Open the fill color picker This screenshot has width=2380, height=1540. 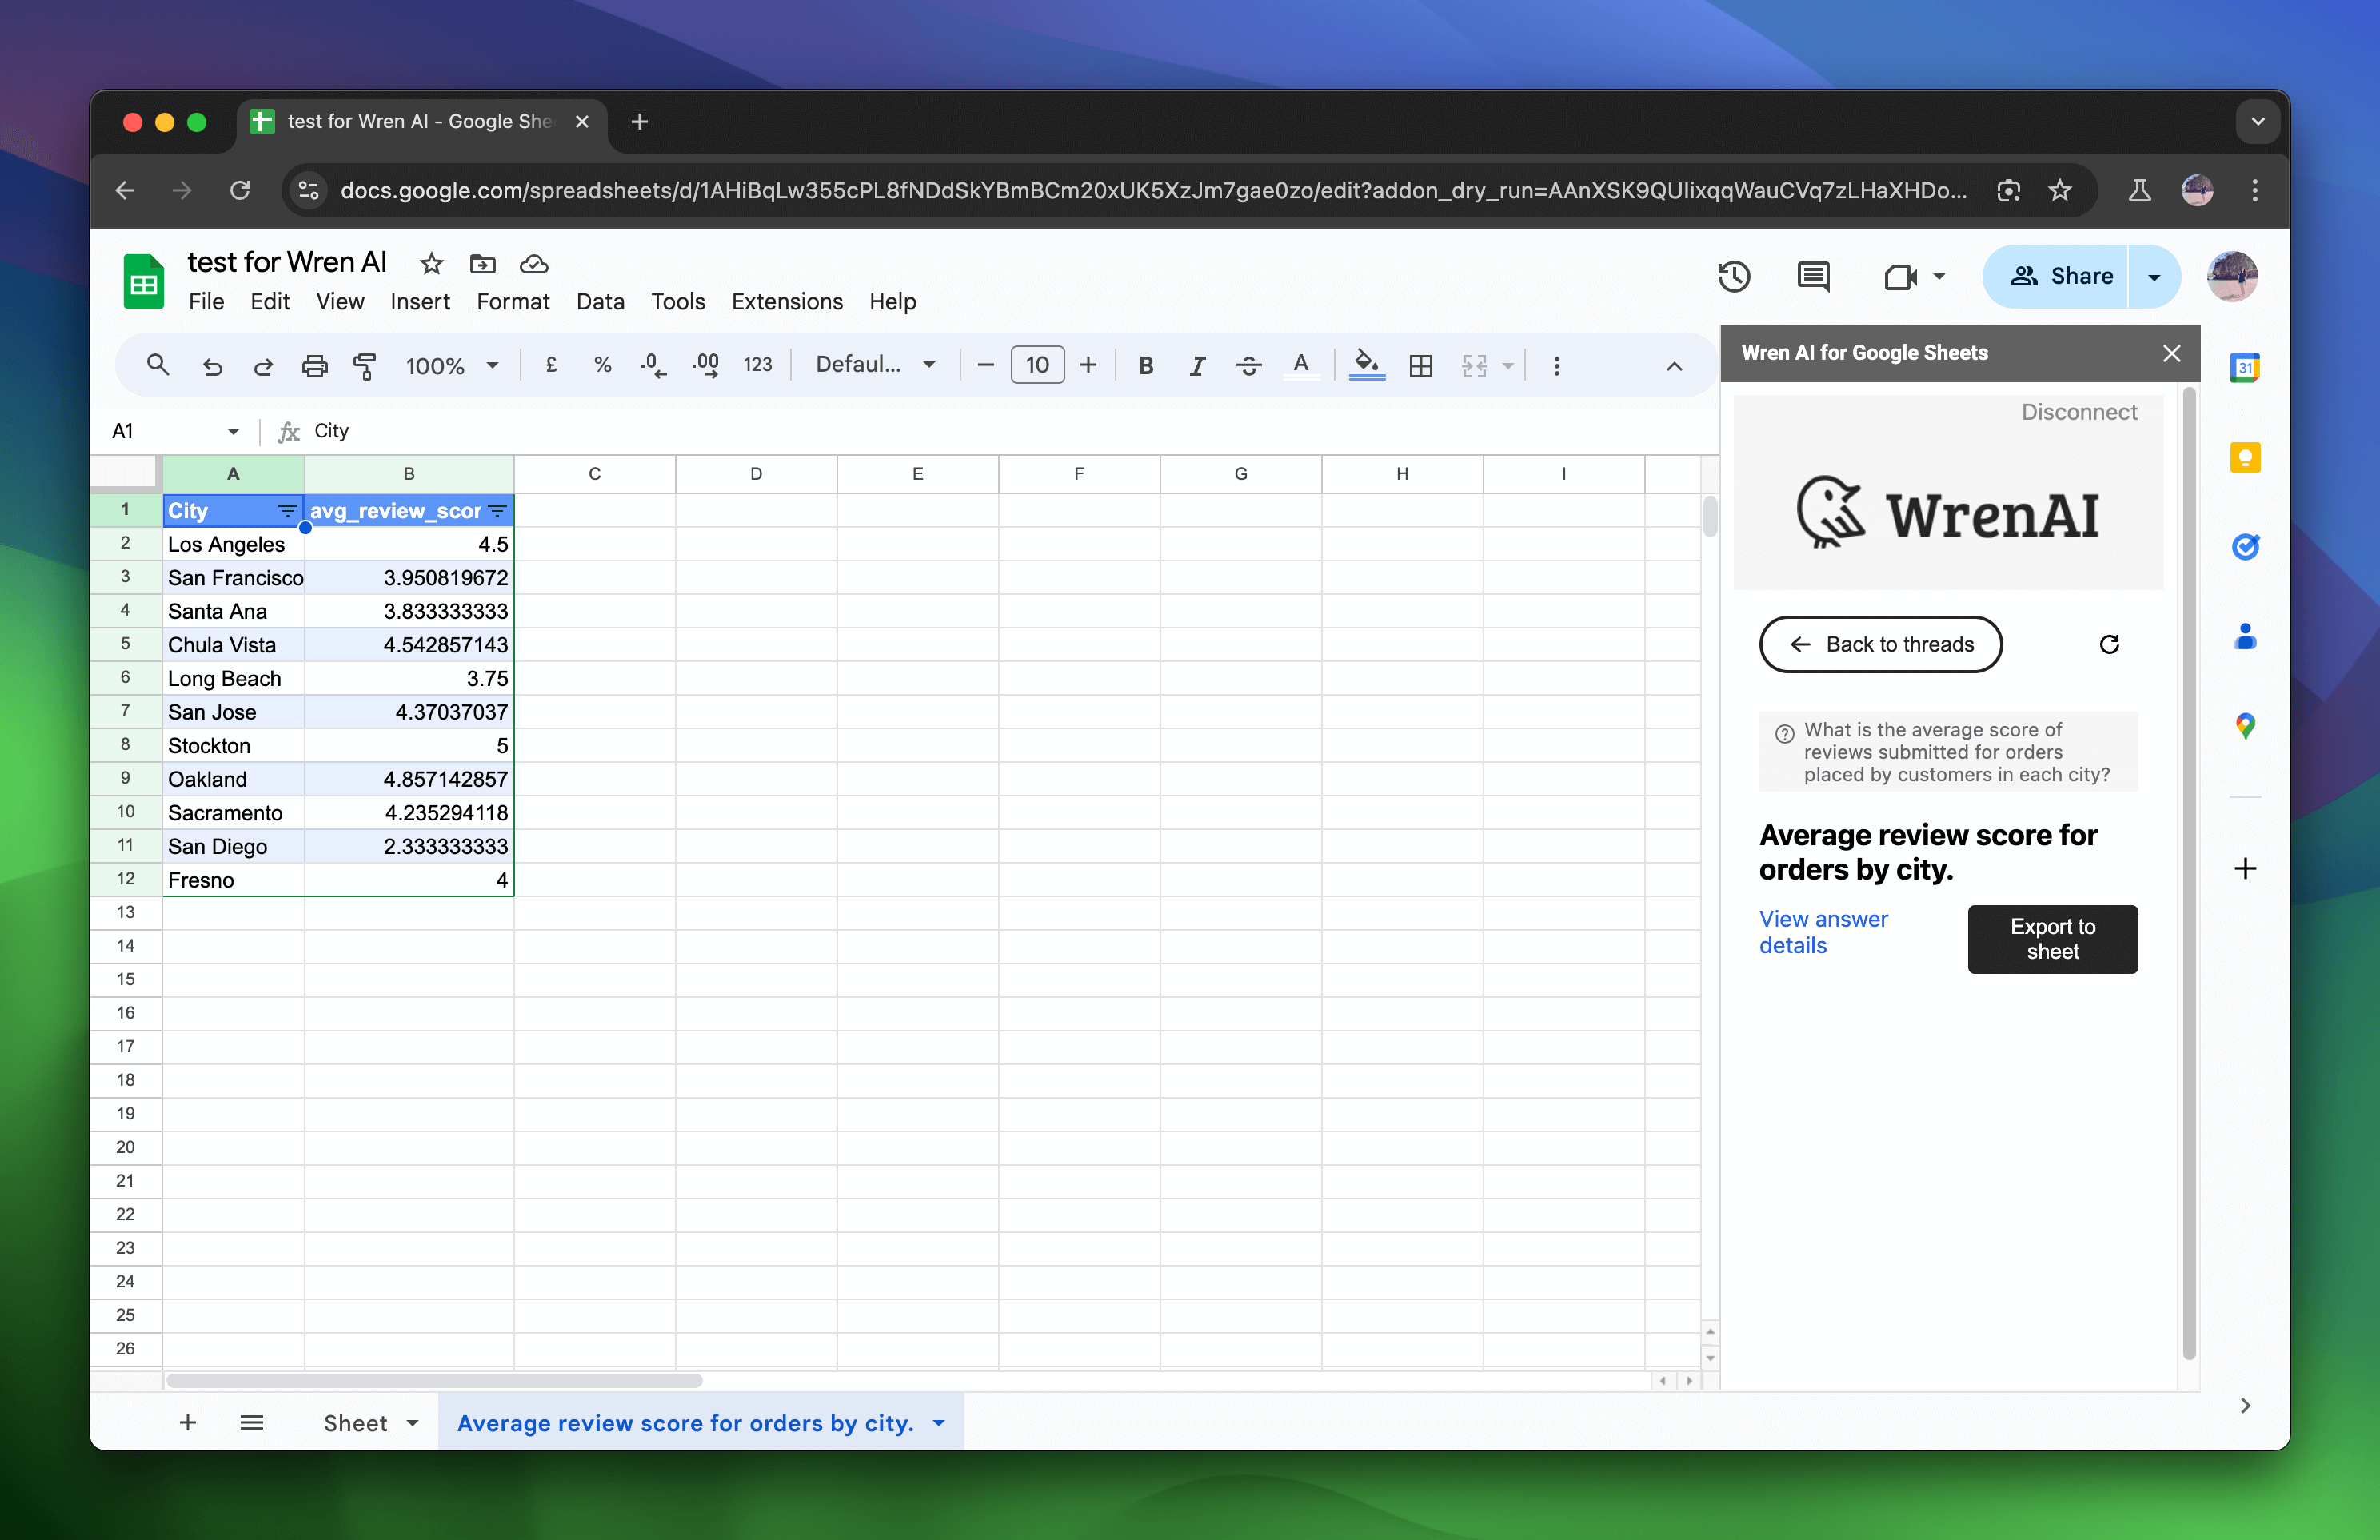point(1366,365)
